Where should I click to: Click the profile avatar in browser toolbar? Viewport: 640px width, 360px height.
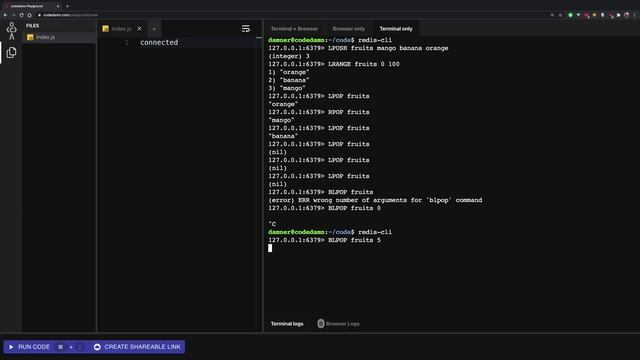pos(627,15)
